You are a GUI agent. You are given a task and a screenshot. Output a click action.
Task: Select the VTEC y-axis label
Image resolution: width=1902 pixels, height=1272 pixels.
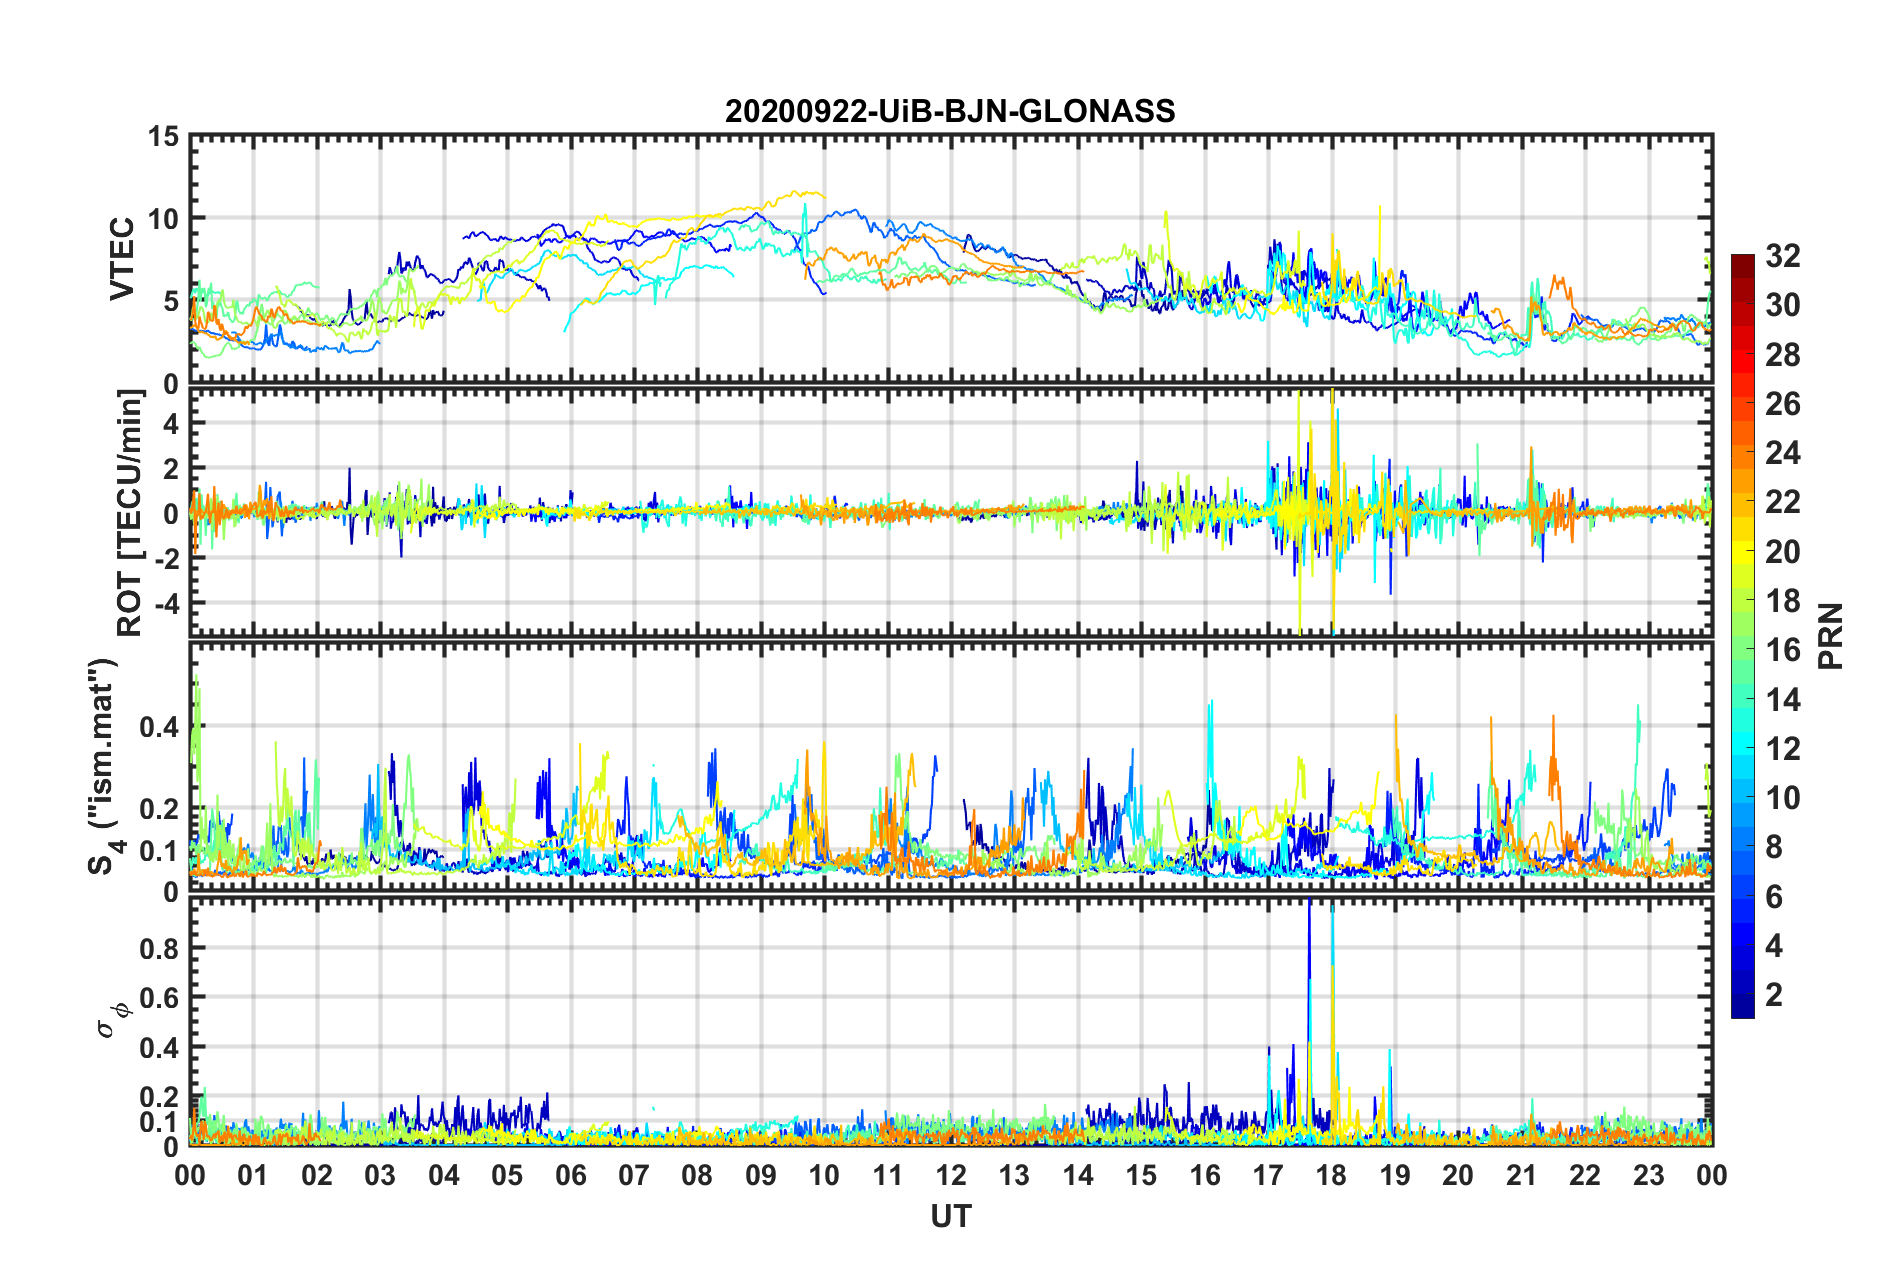pyautogui.click(x=122, y=259)
